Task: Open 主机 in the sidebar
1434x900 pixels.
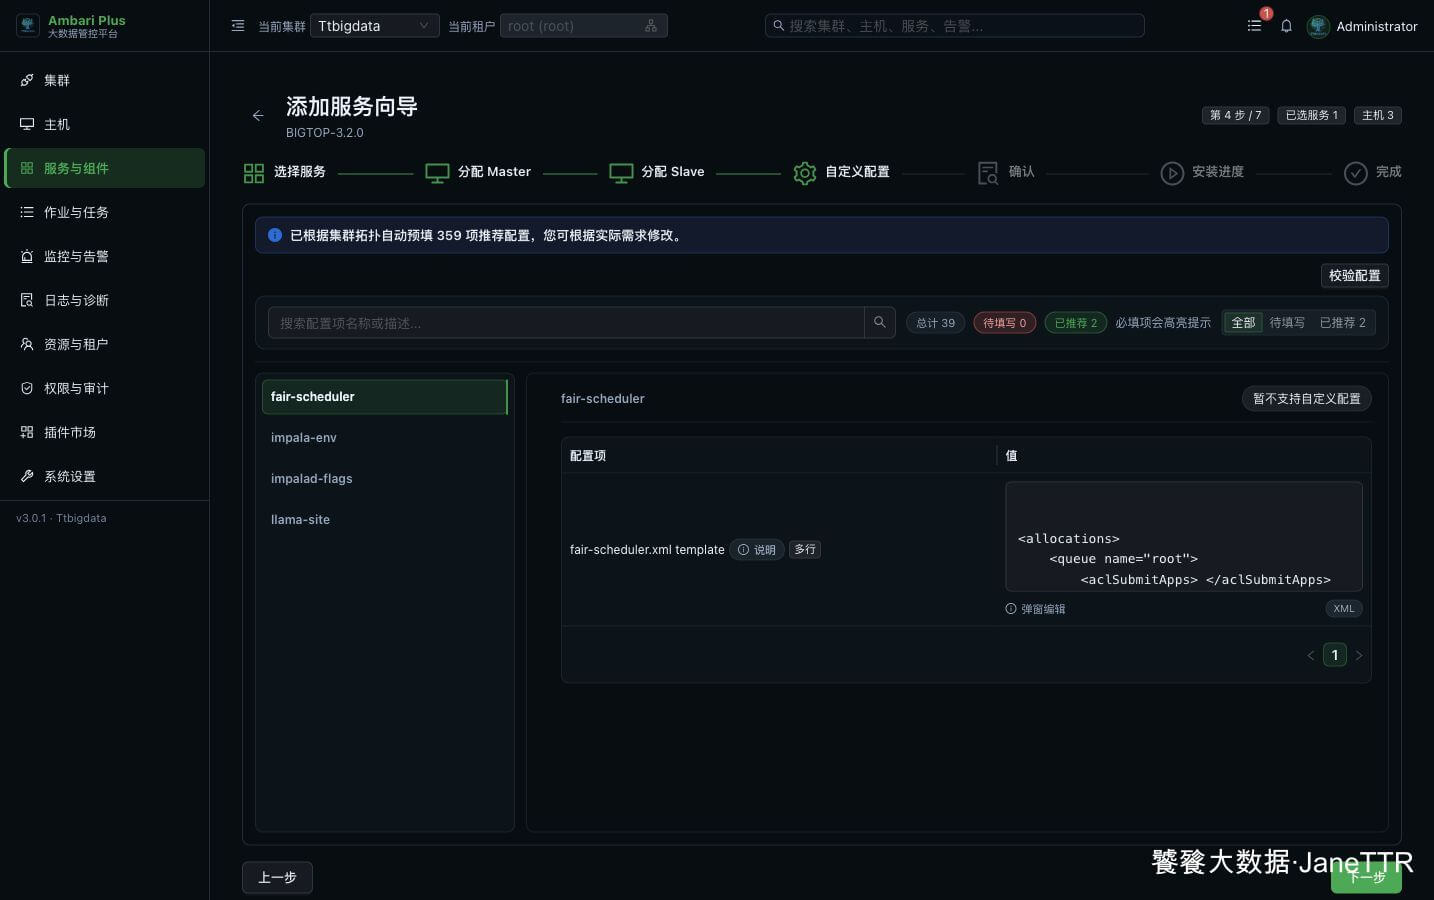Action: tap(105, 124)
